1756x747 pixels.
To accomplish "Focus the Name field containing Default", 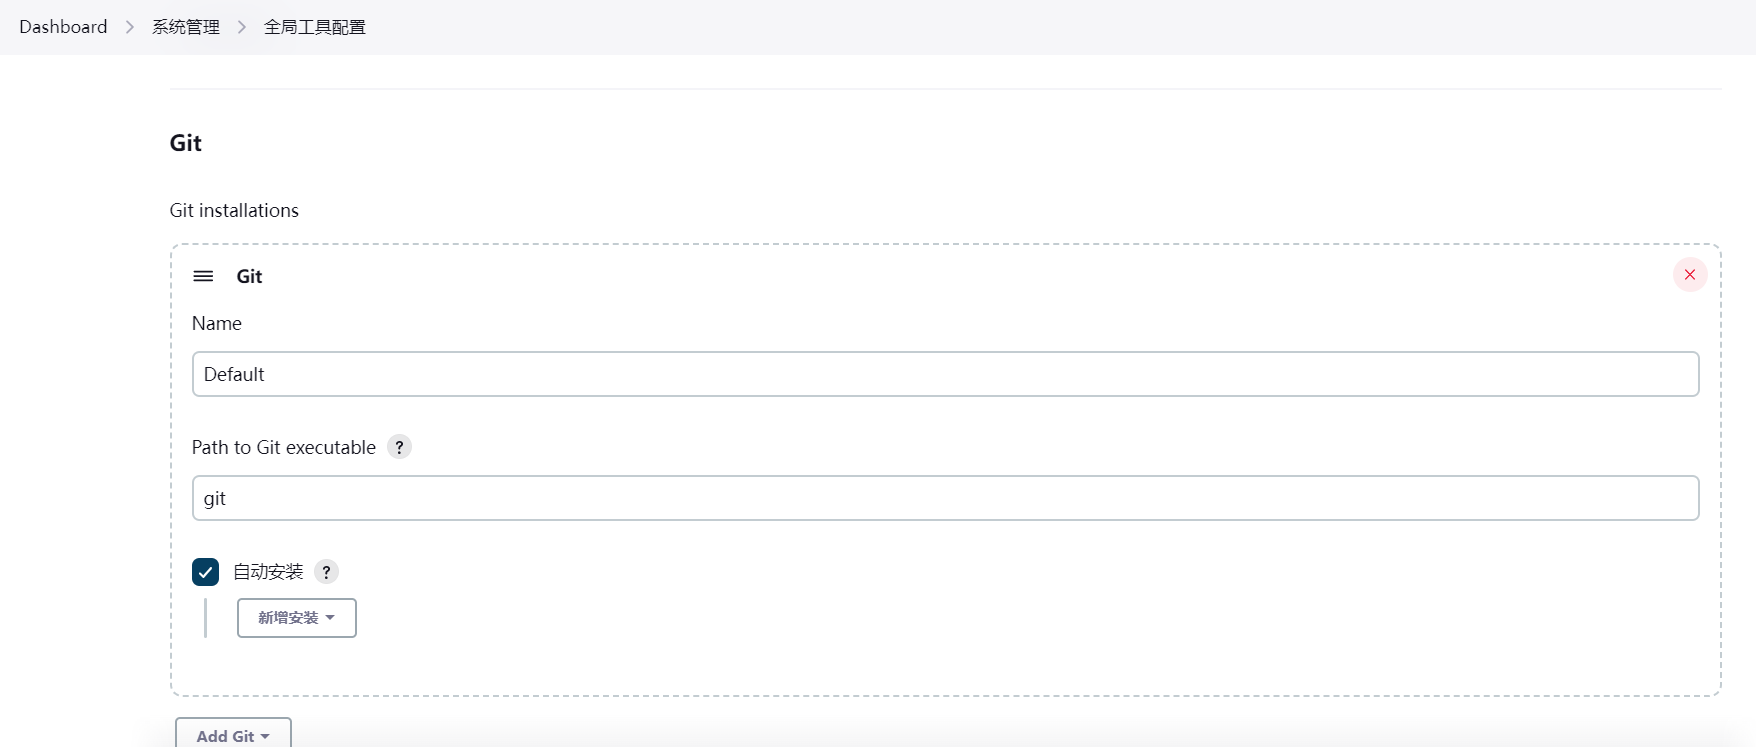I will pyautogui.click(x=945, y=374).
